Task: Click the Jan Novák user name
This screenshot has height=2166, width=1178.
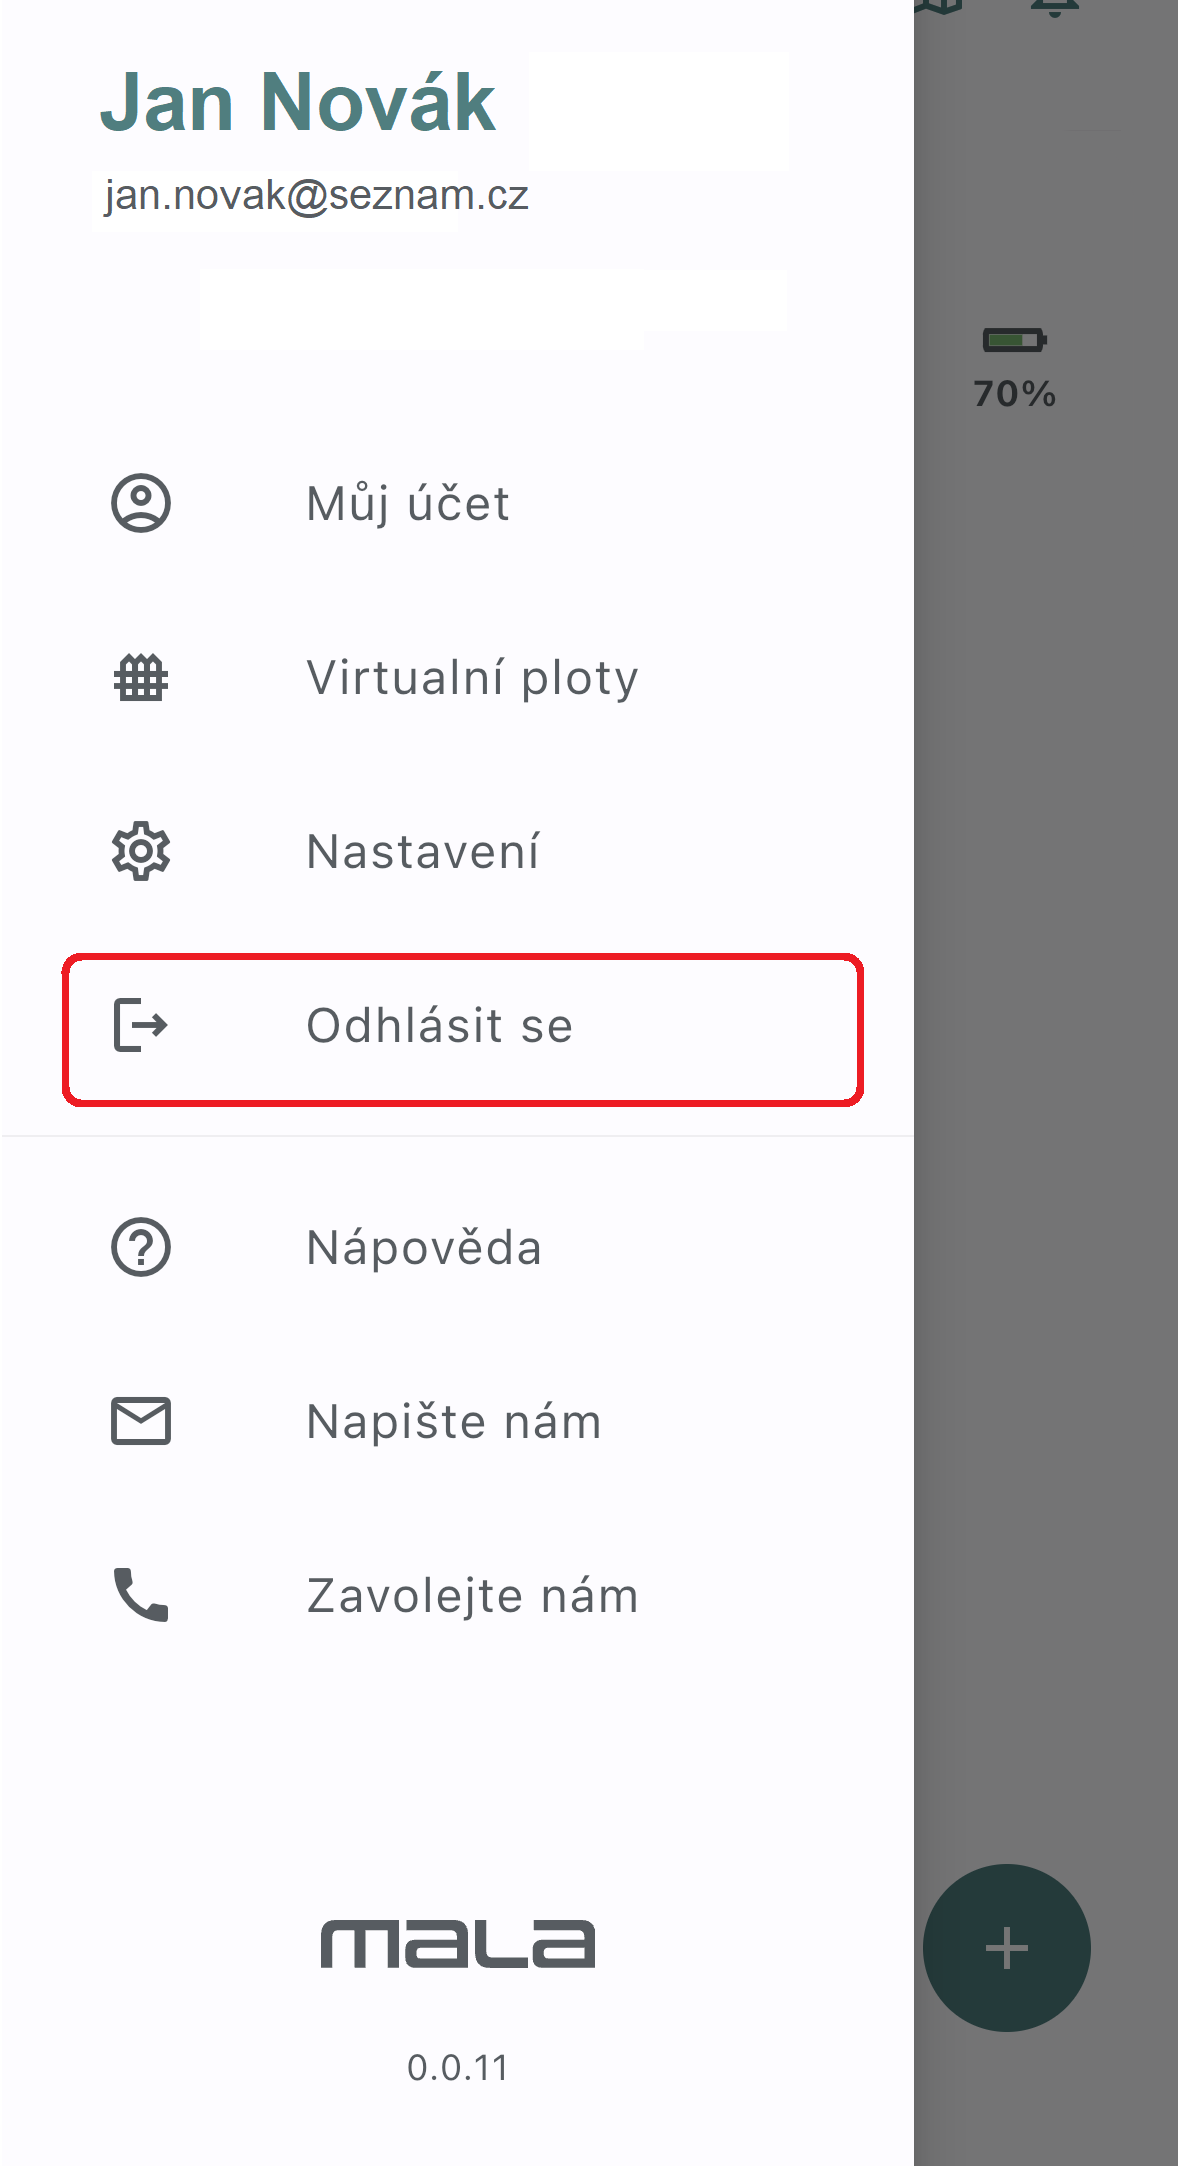Action: click(x=298, y=103)
